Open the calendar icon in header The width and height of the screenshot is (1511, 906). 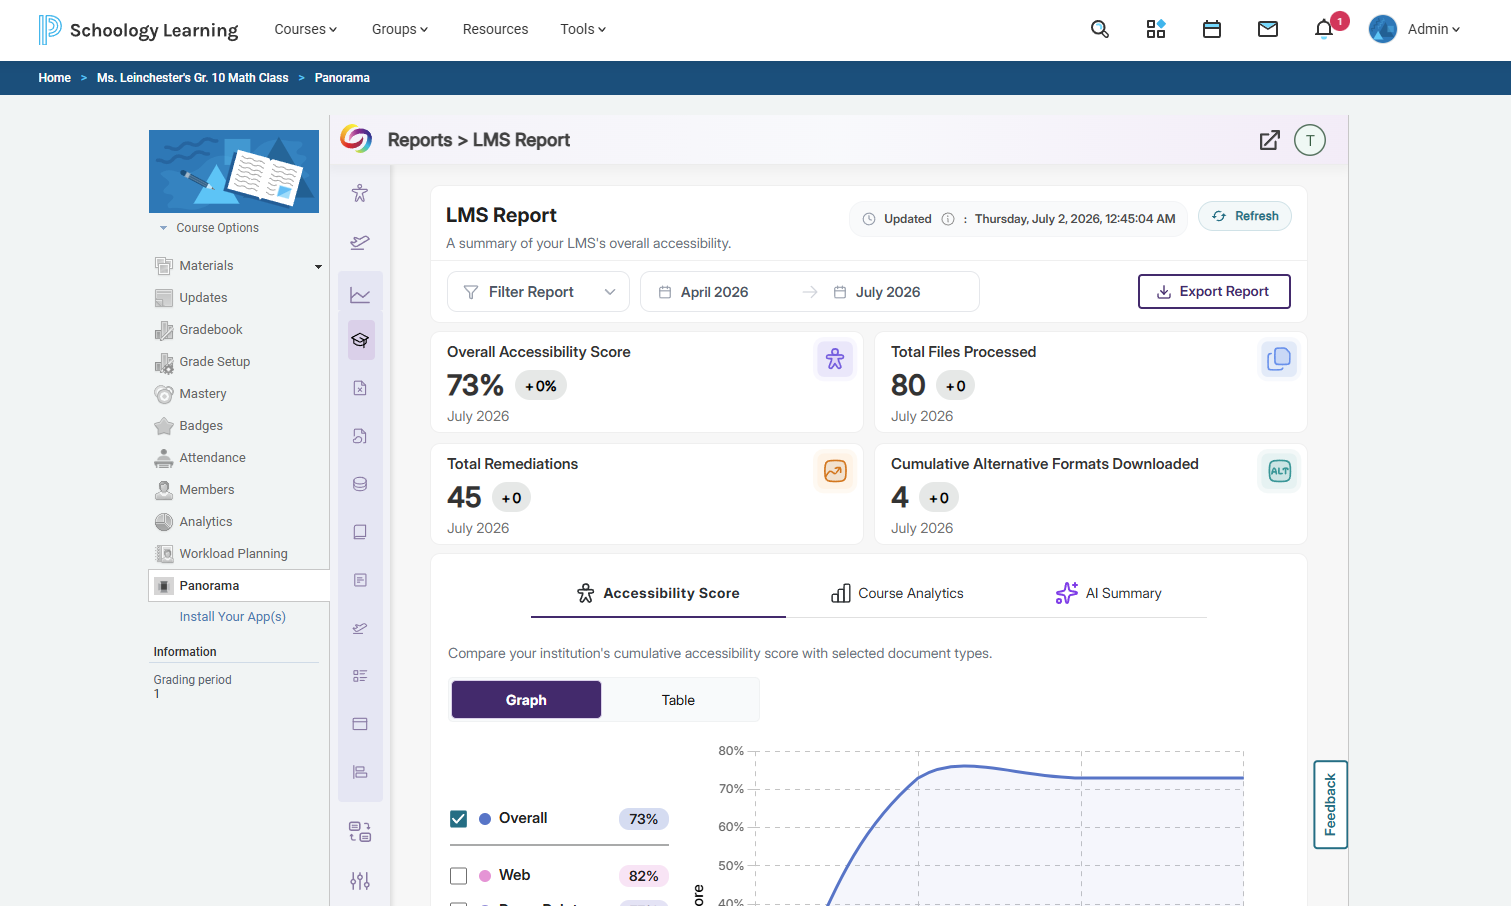(x=1211, y=29)
